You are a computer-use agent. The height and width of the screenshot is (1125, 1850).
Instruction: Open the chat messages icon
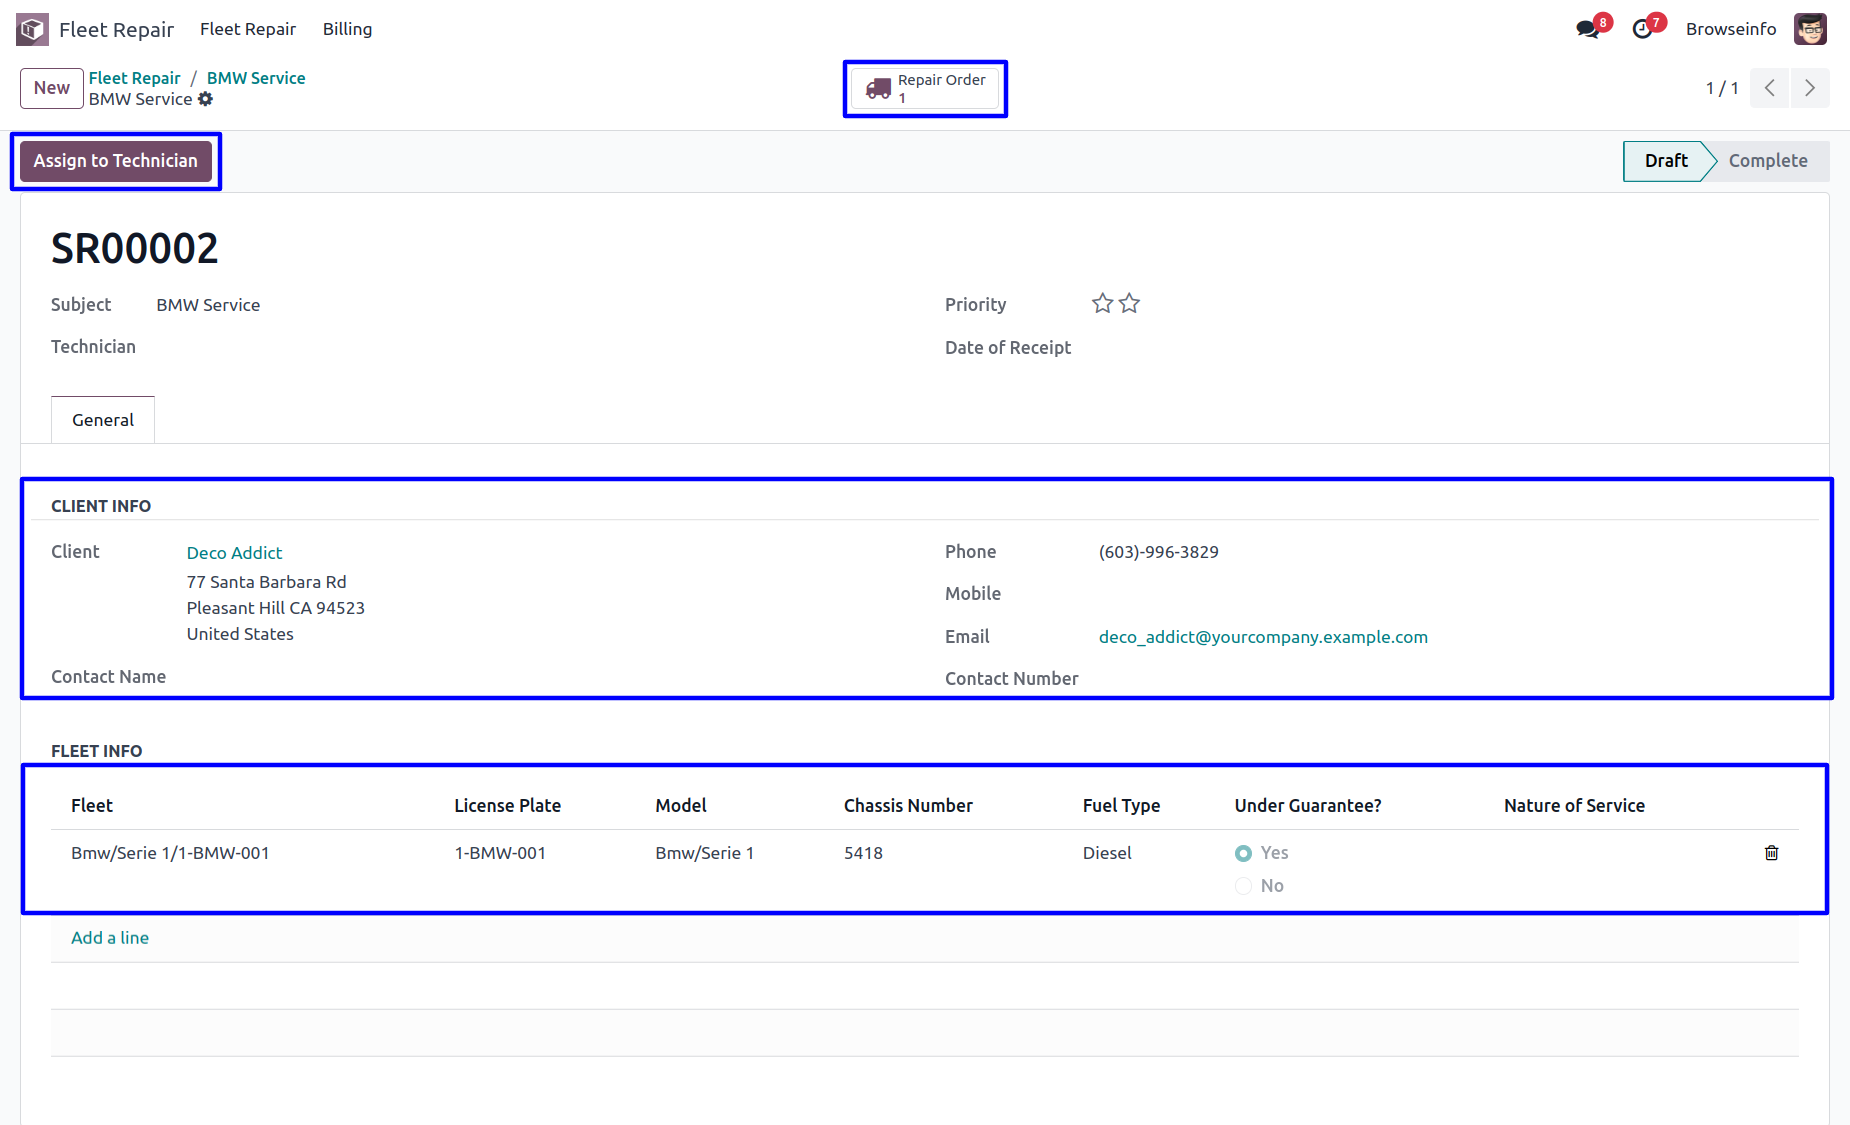1587,29
